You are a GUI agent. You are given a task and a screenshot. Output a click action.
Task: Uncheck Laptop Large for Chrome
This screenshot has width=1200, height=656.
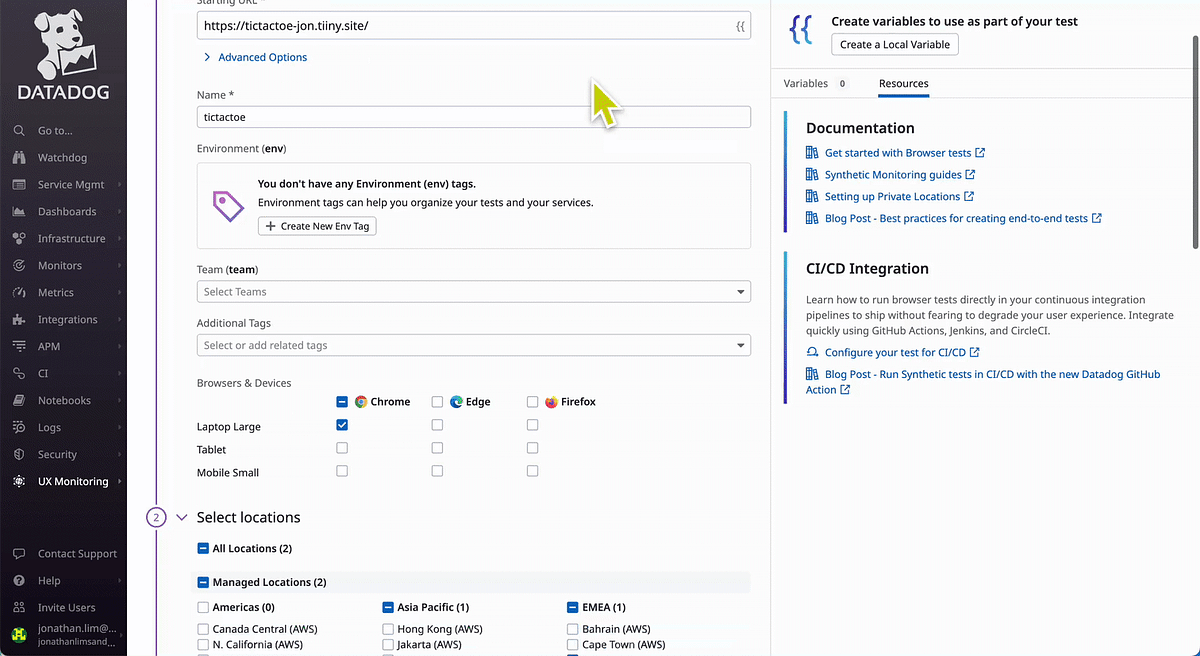click(x=342, y=426)
